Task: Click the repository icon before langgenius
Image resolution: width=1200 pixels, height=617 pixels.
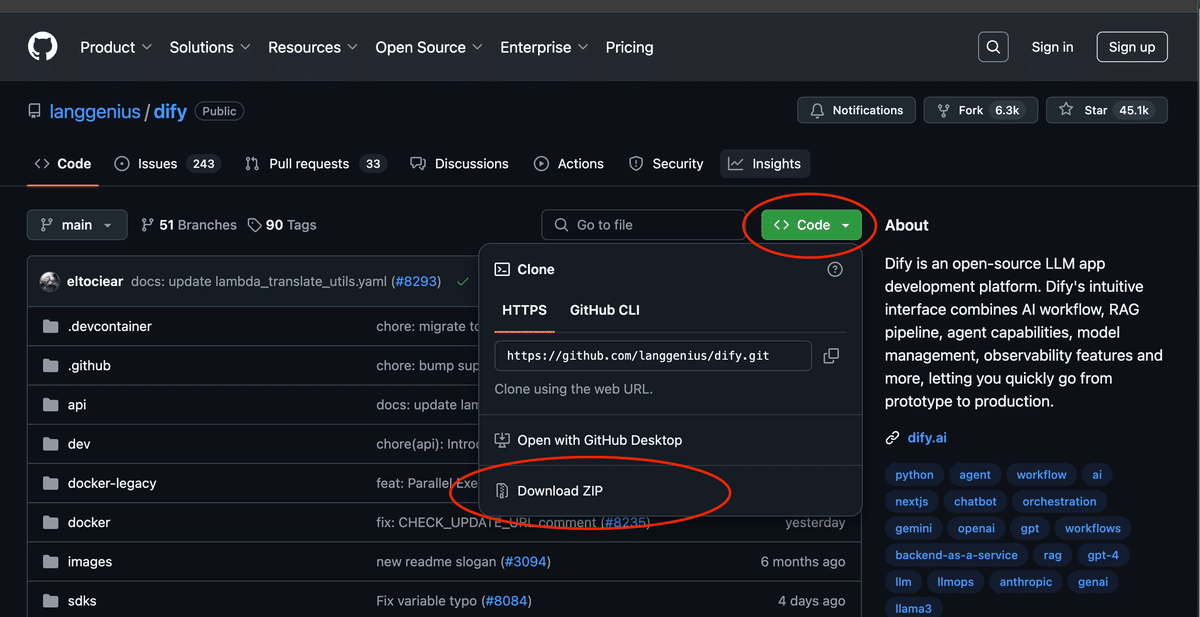Action: (x=35, y=111)
